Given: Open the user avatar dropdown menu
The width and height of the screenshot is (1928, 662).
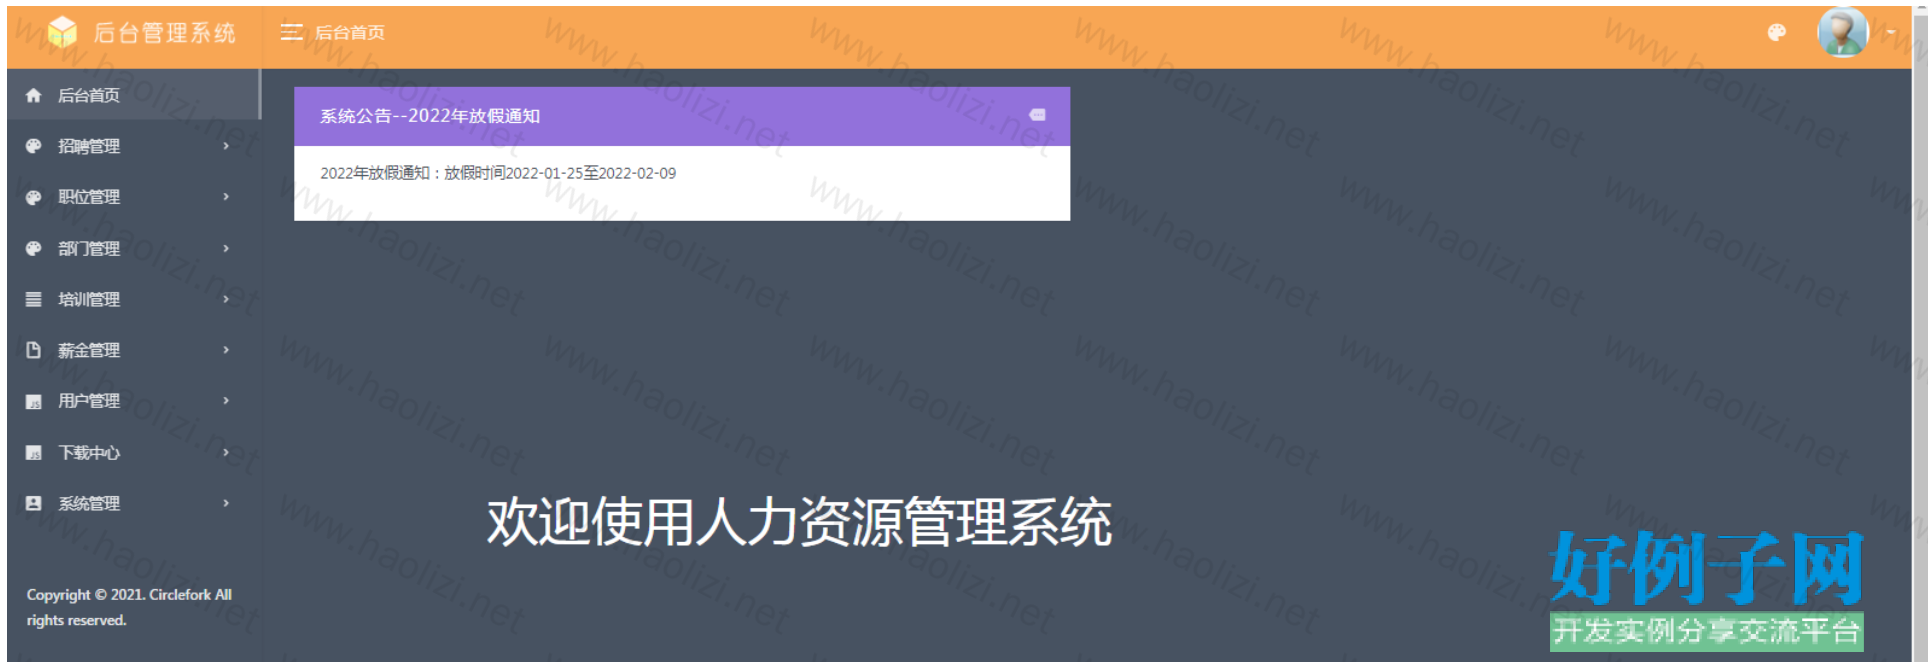Looking at the screenshot, I should (1845, 33).
